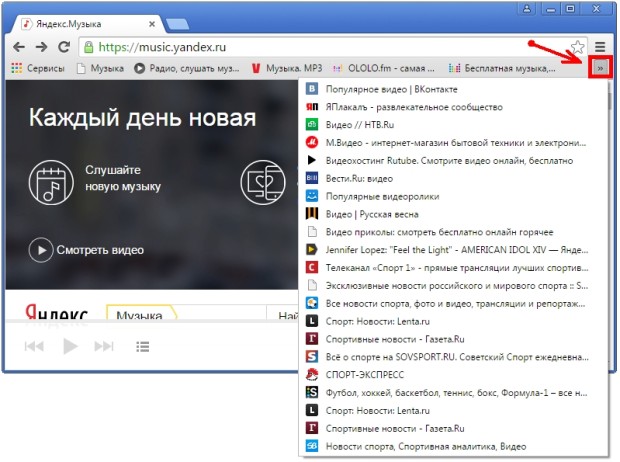Open the Радио, слушать муз... bookmark
This screenshot has width=620, height=462.
pyautogui.click(x=187, y=68)
